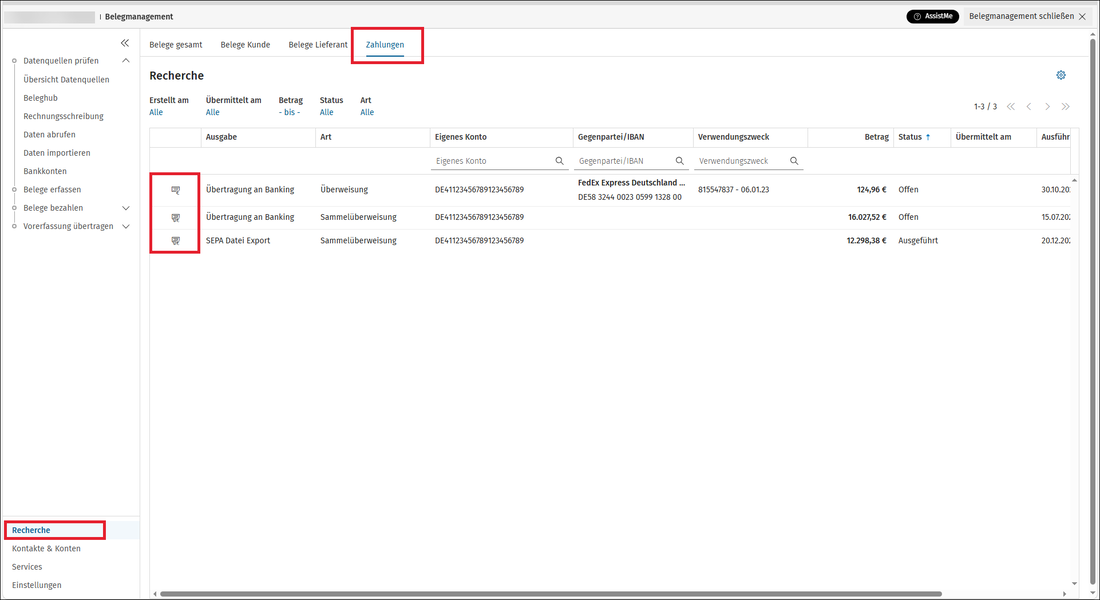Viewport: 1100px width, 600px height.
Task: Collapse sidebar with double chevron icon
Action: pyautogui.click(x=125, y=43)
